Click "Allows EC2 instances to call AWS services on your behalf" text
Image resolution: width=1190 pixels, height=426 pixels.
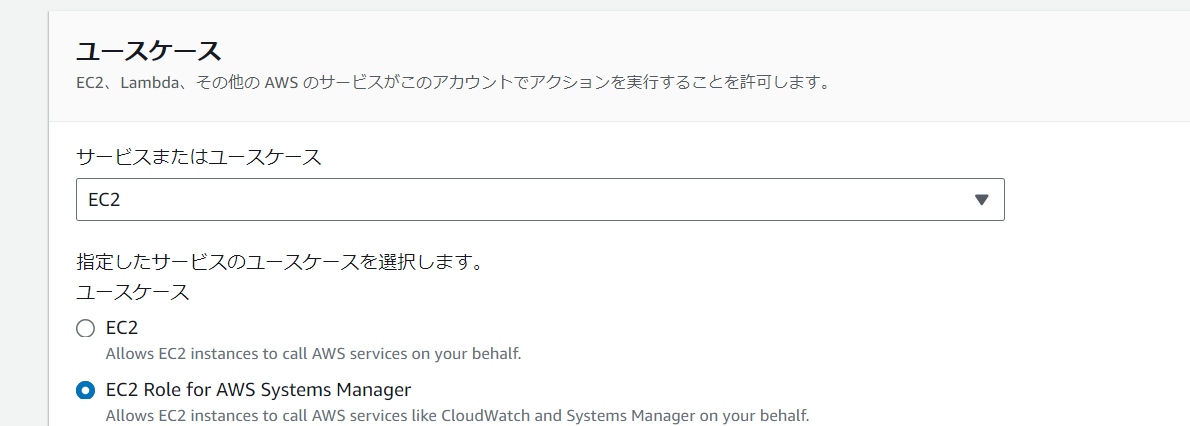tap(313, 353)
